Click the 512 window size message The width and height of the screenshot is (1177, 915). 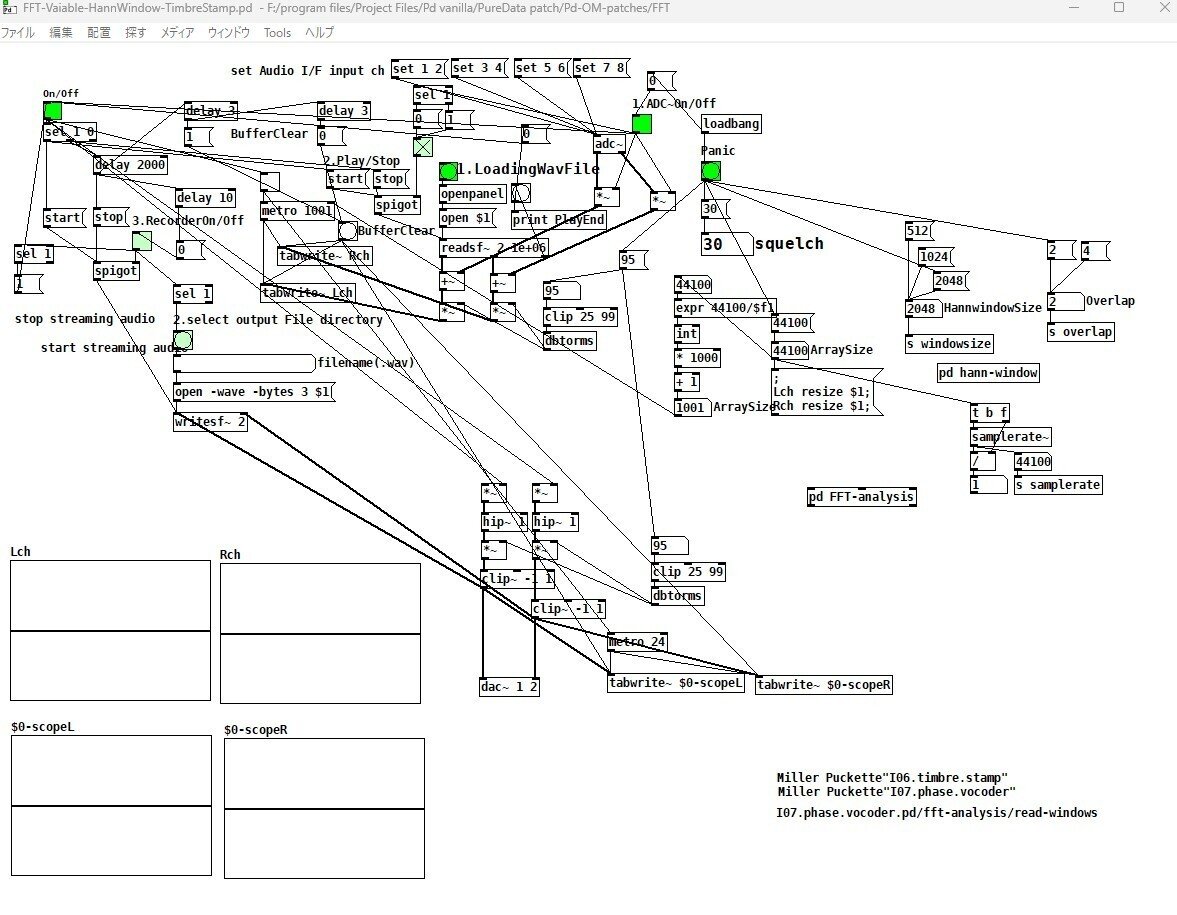[920, 230]
